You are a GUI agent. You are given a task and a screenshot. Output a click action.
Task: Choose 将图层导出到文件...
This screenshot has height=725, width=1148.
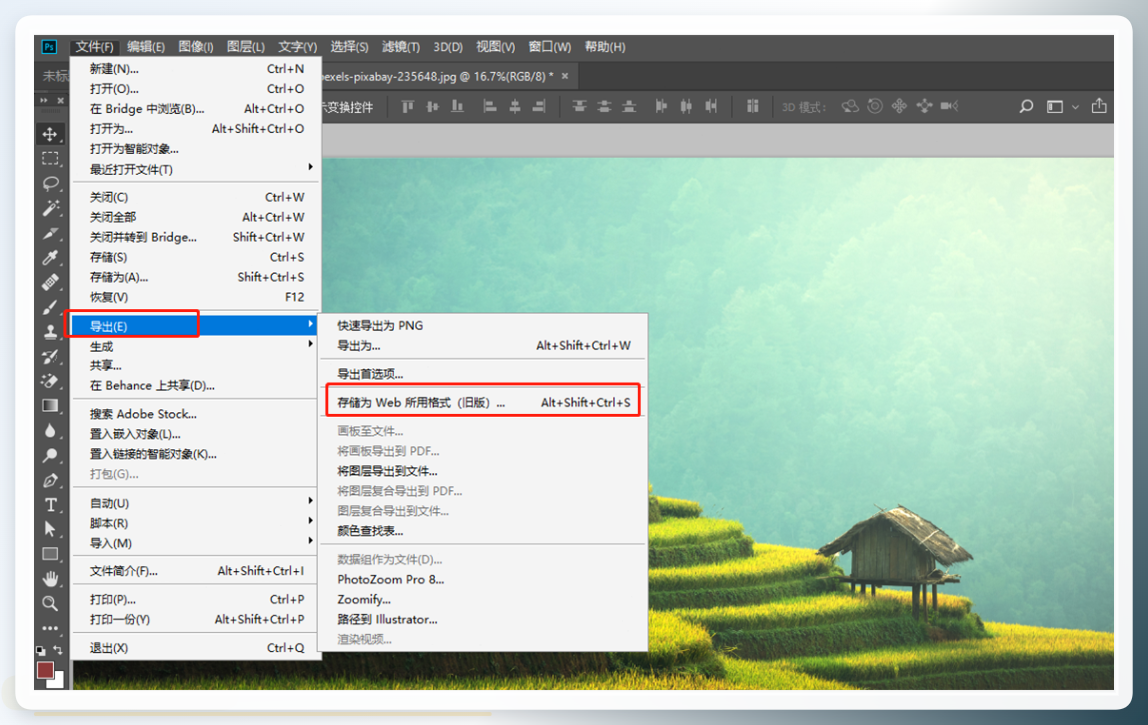tap(483, 471)
